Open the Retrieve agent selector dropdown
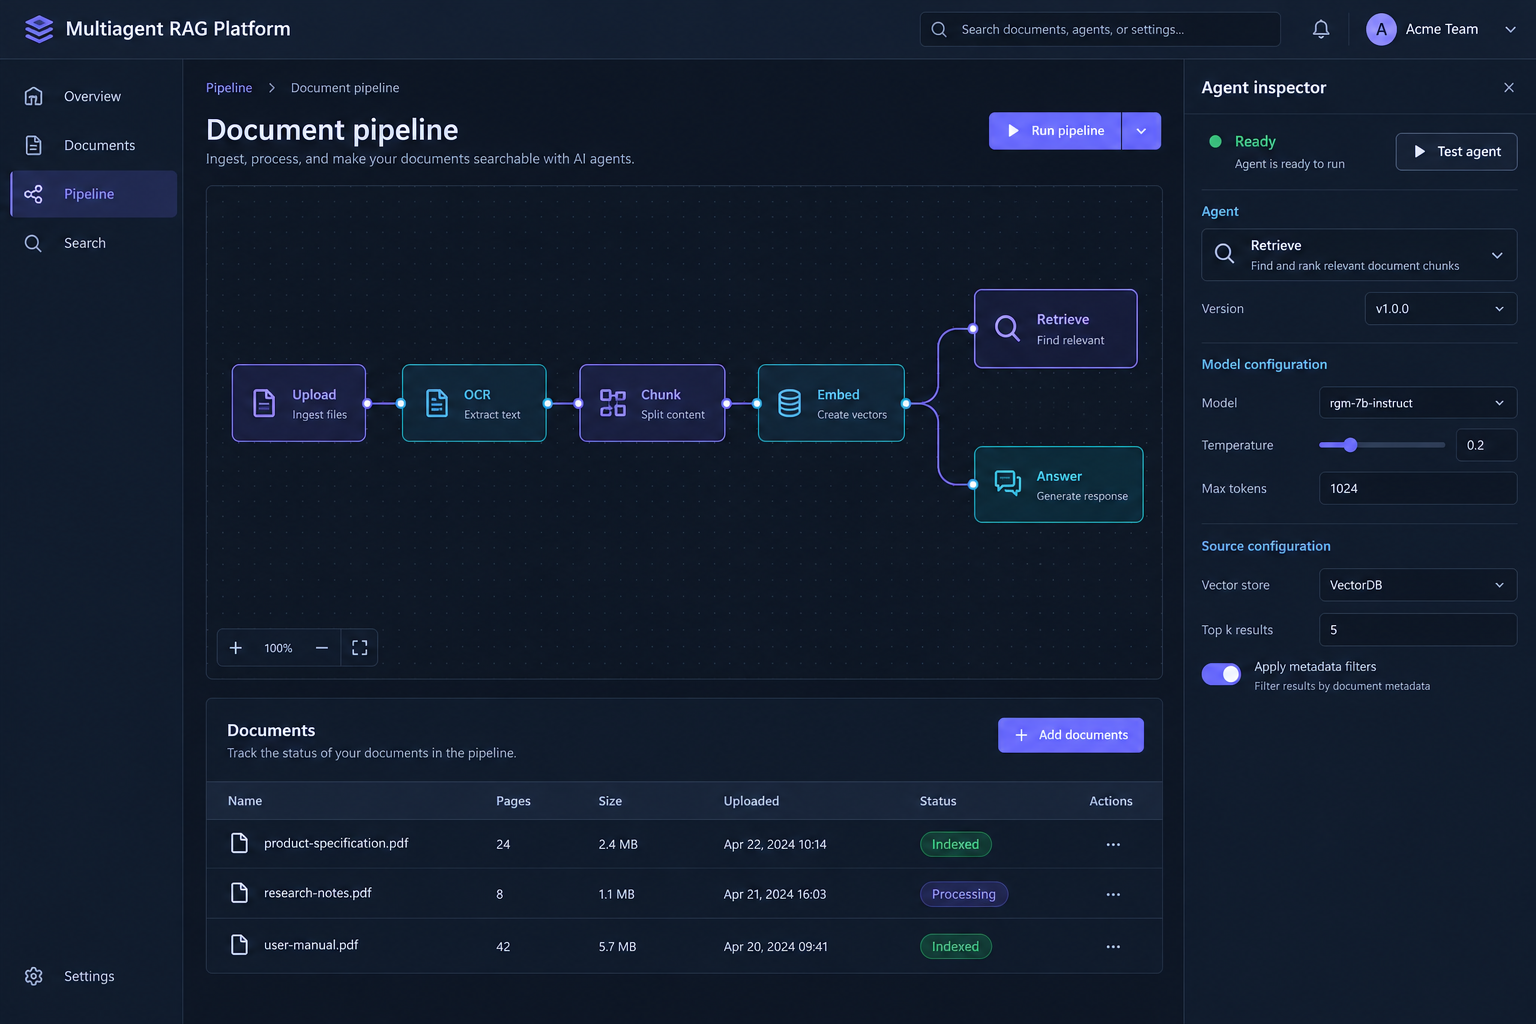 1359,255
